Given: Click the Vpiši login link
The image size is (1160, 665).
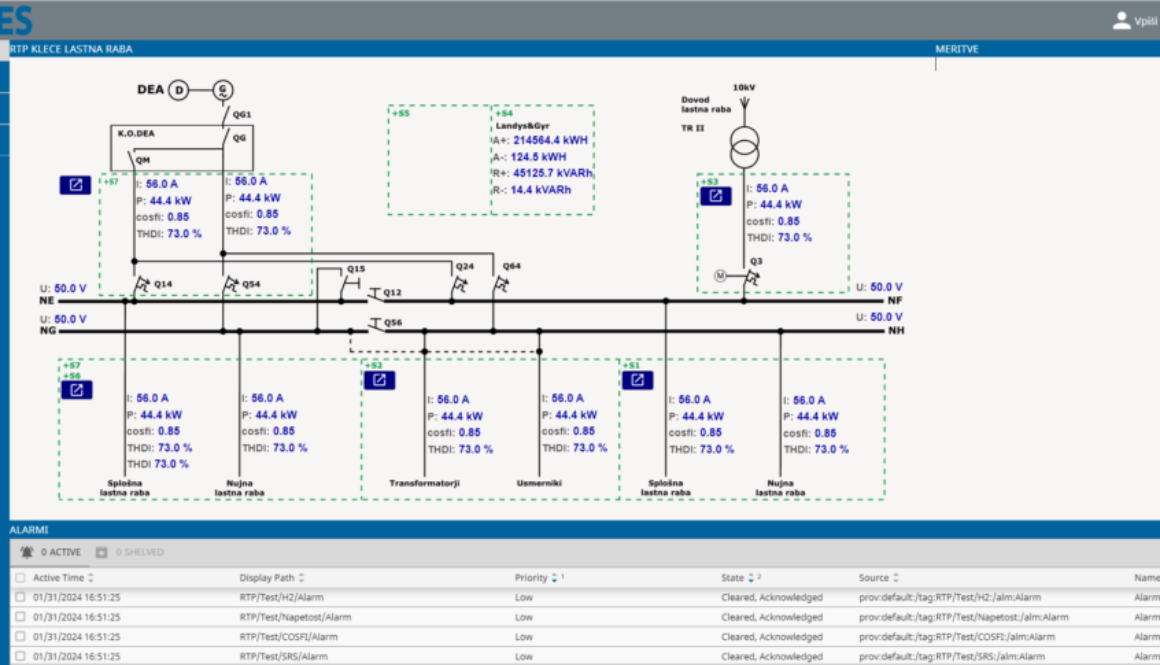Looking at the screenshot, I should pyautogui.click(x=1146, y=21).
